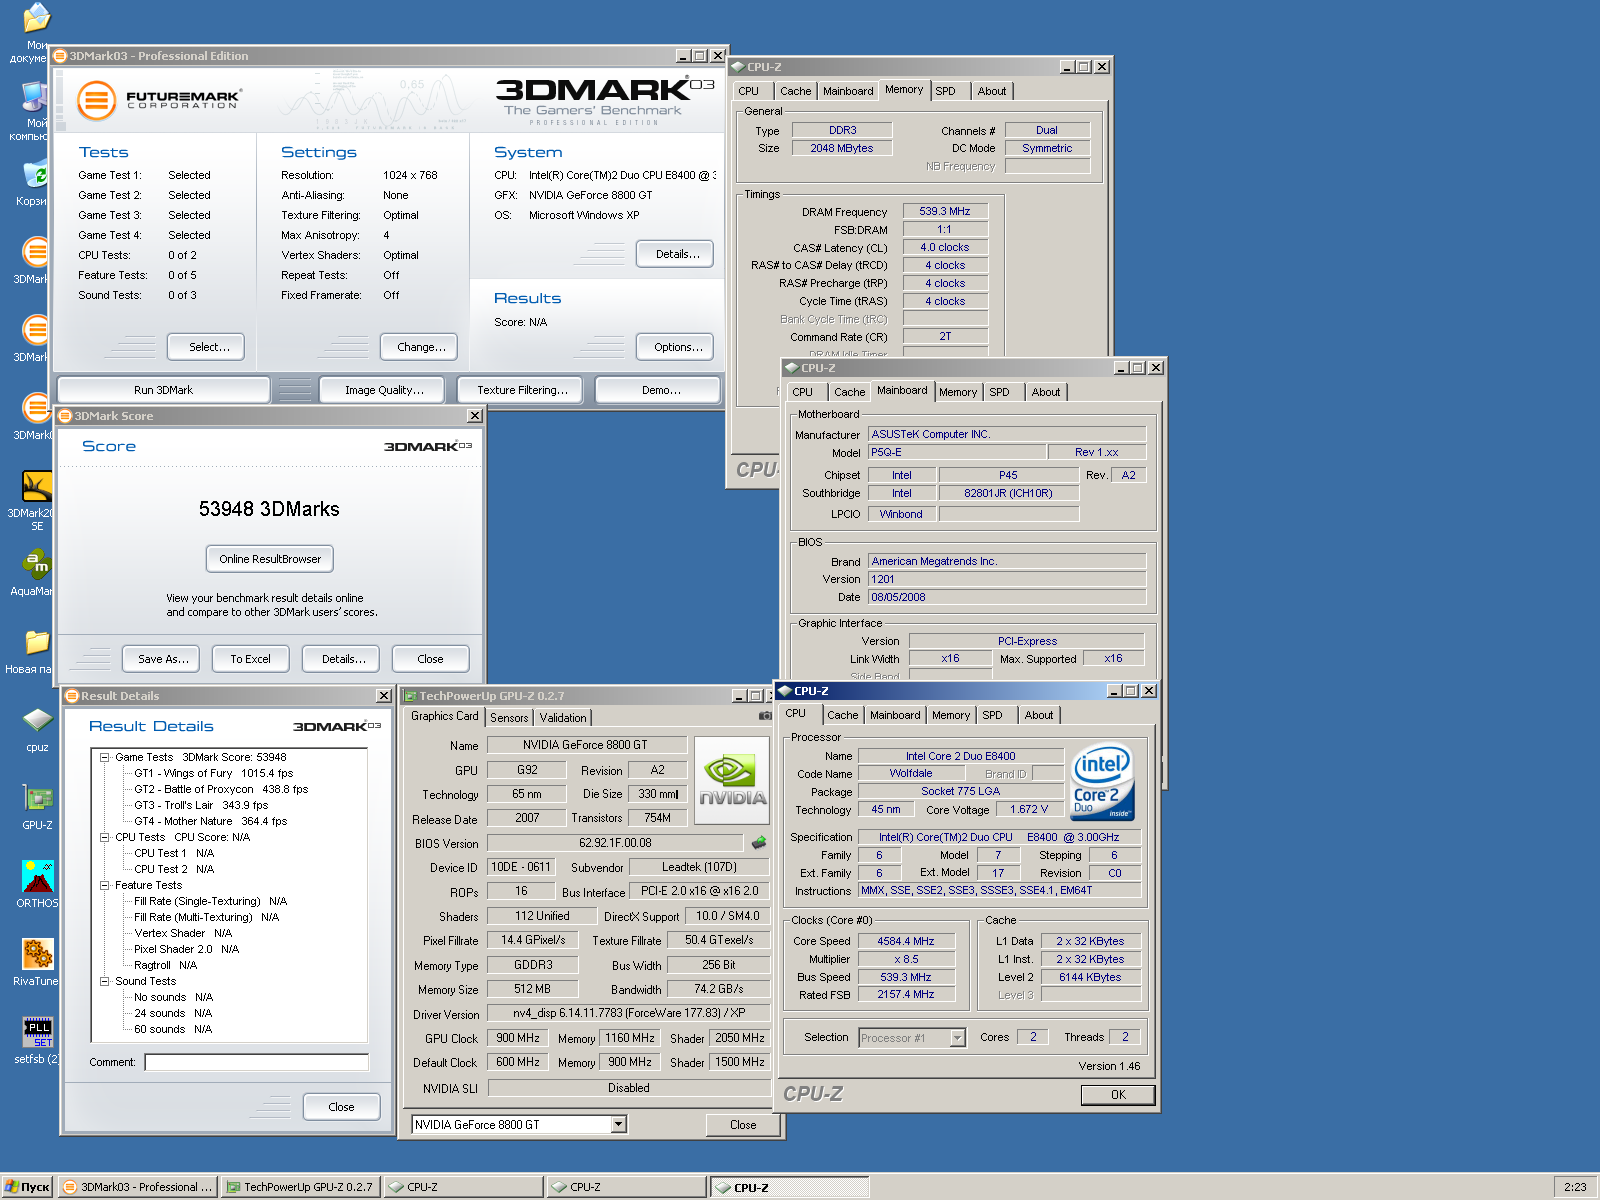The image size is (1600, 1200).
Task: Click the Online ResultBrowser button
Action: click(270, 559)
